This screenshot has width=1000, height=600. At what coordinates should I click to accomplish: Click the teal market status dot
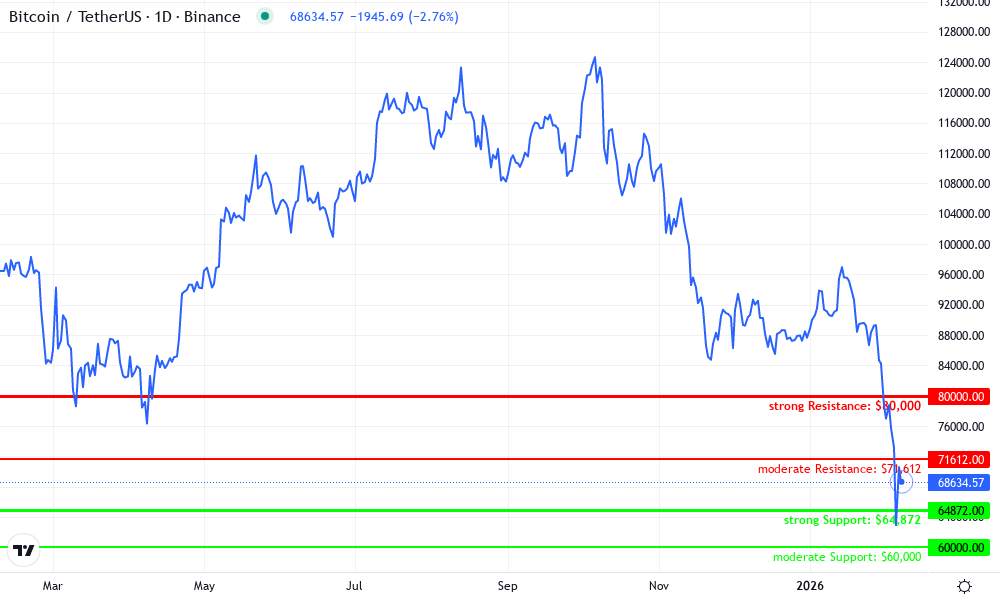coord(263,16)
